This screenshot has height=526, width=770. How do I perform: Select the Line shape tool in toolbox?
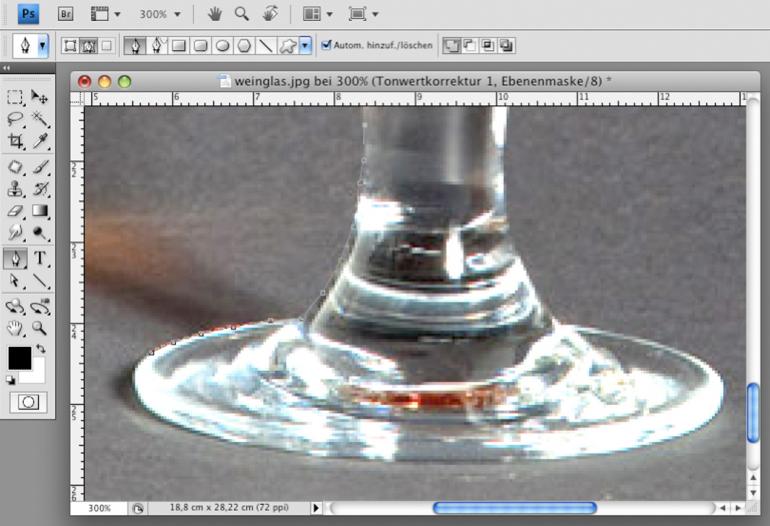40,280
